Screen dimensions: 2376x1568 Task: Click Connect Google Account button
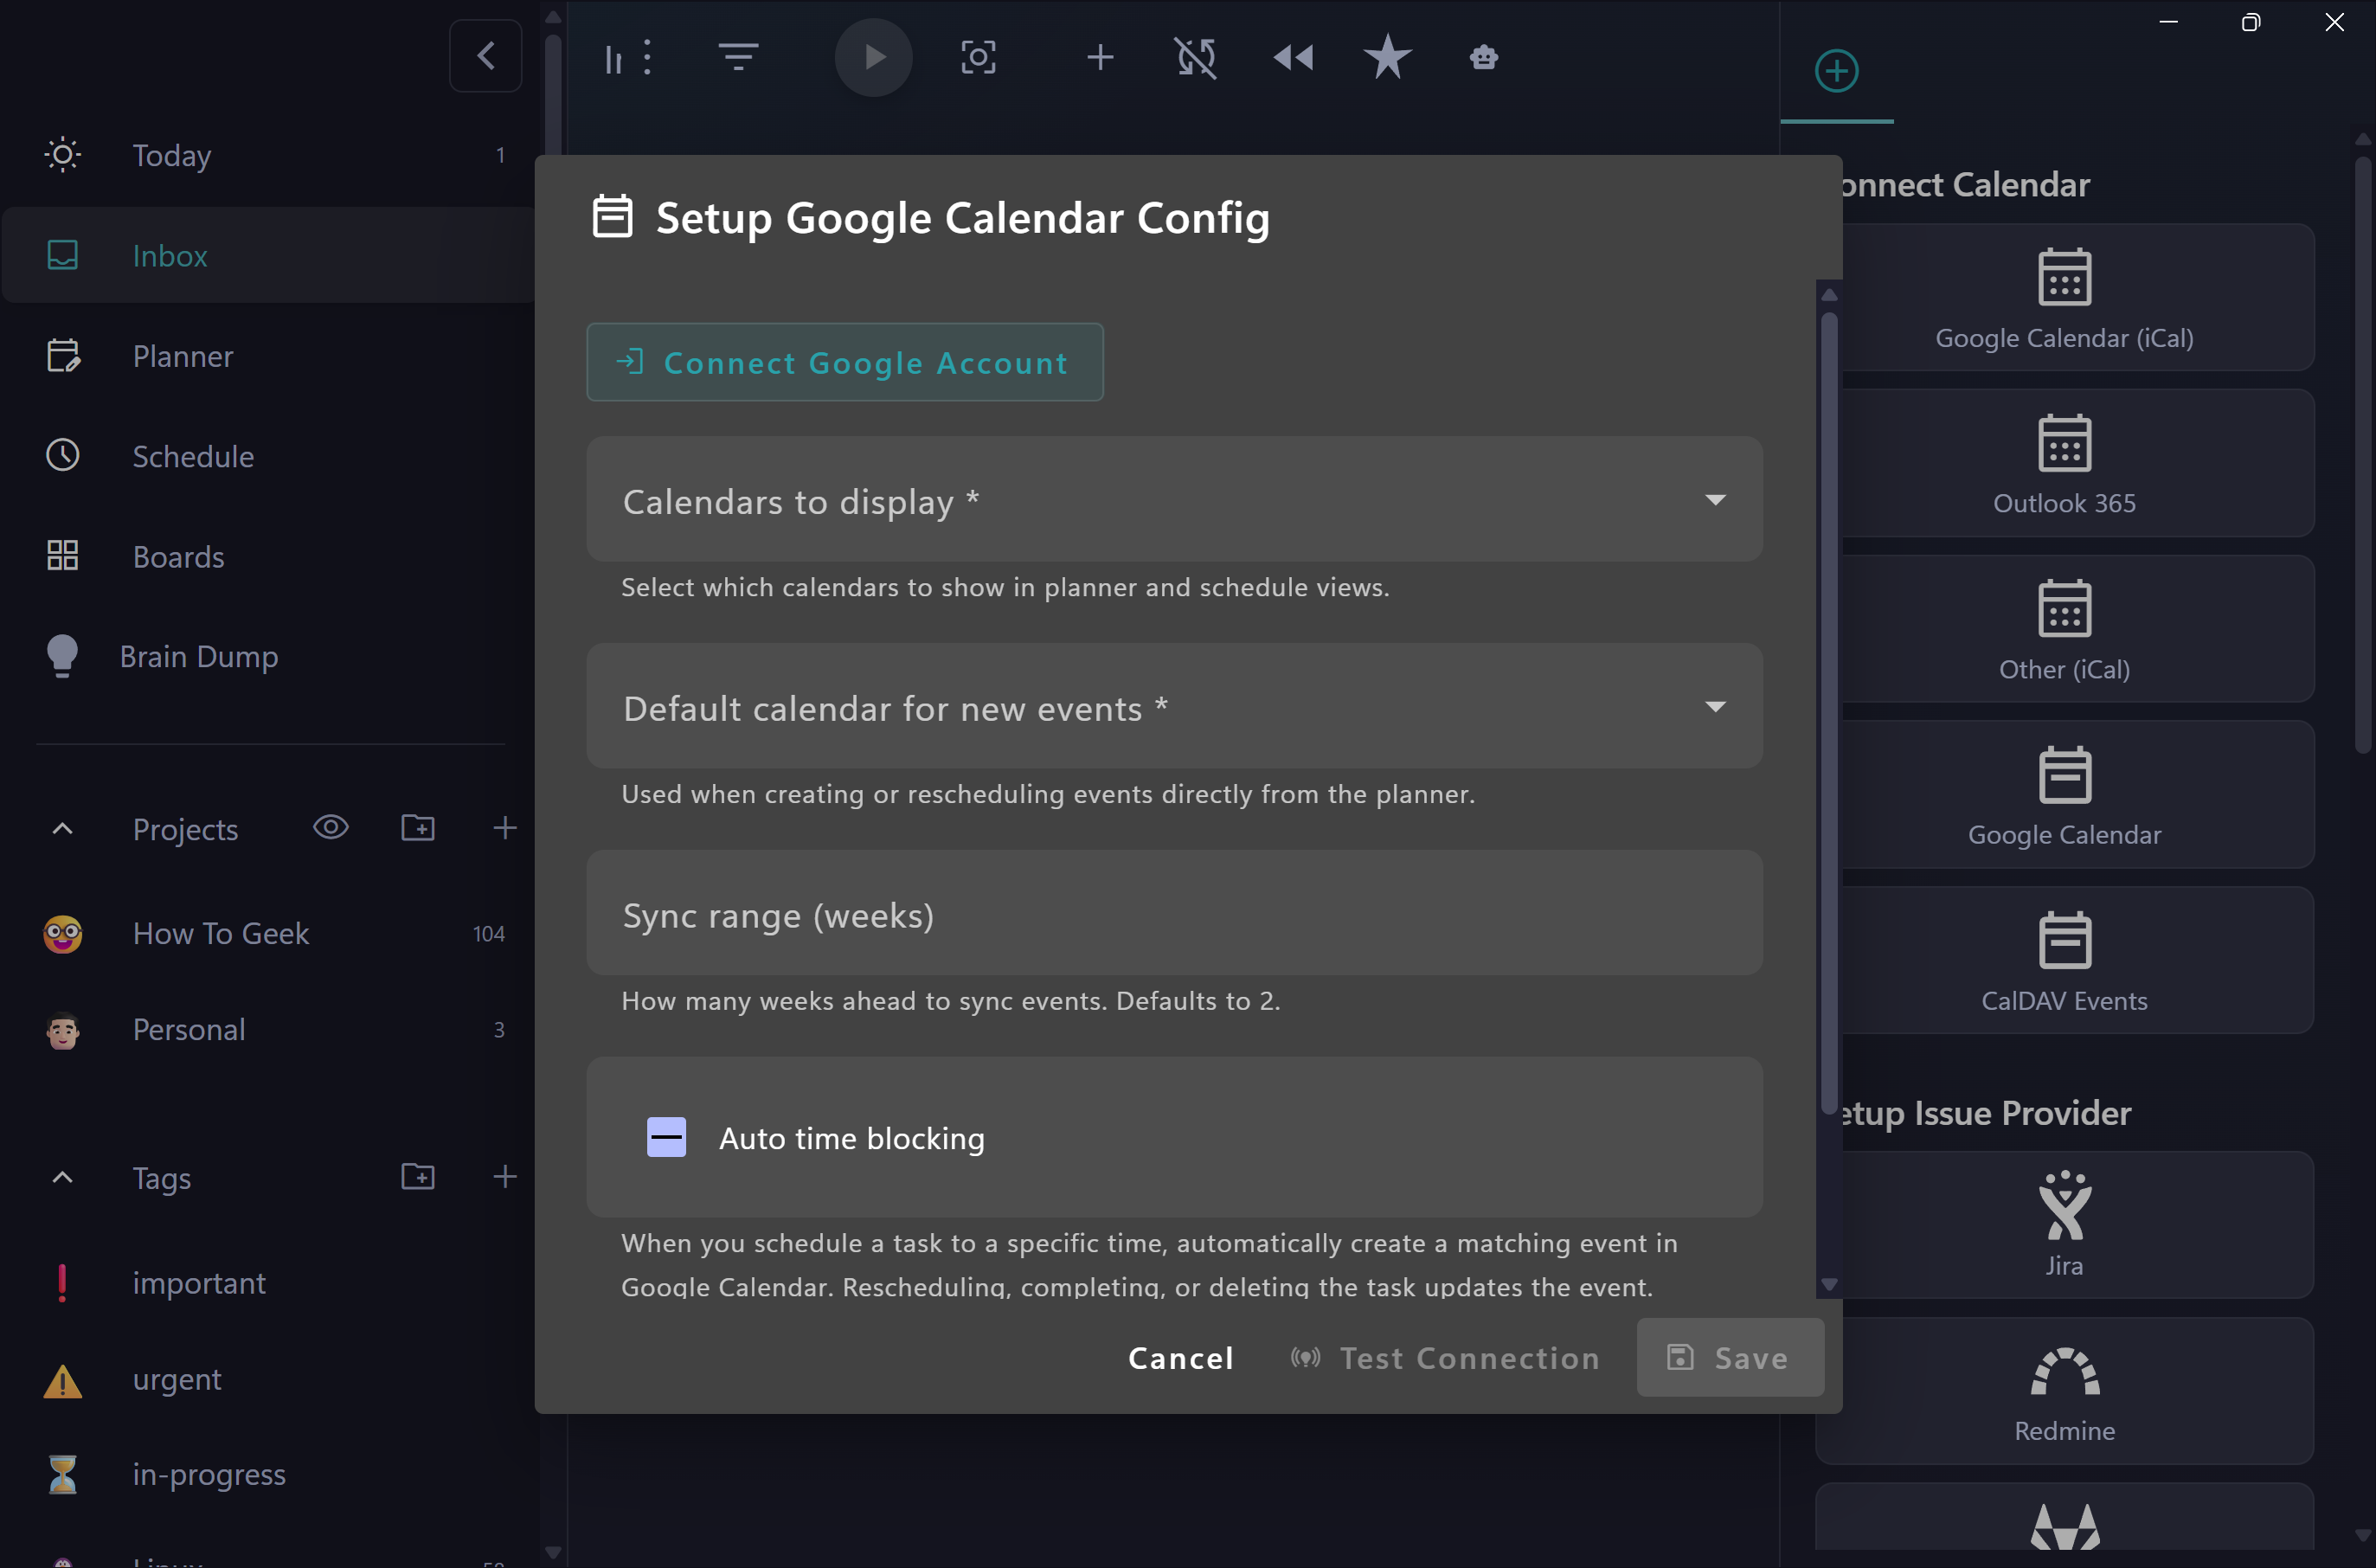[845, 362]
